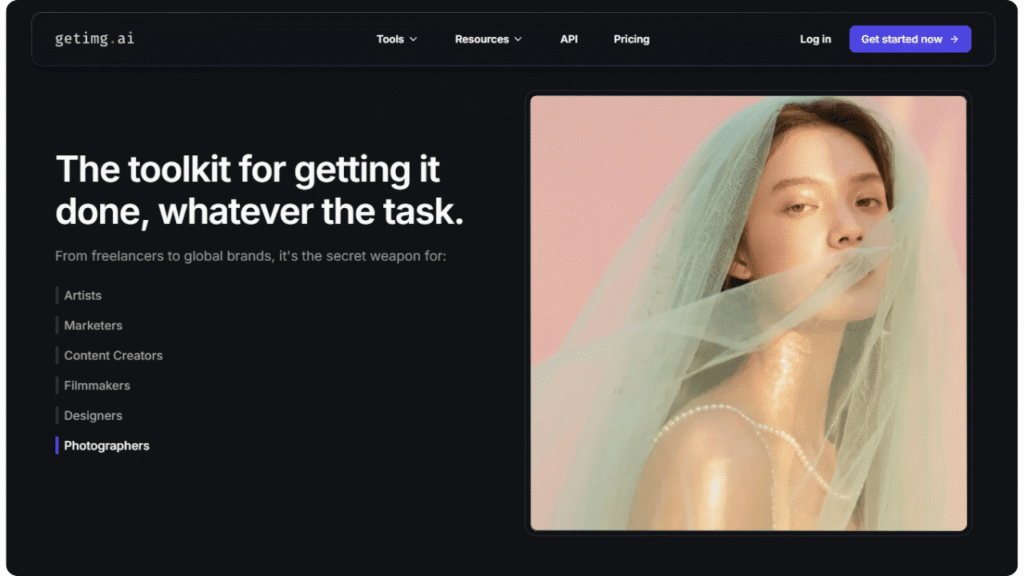Select the Designers entry
The width and height of the screenshot is (1024, 576).
tap(93, 415)
